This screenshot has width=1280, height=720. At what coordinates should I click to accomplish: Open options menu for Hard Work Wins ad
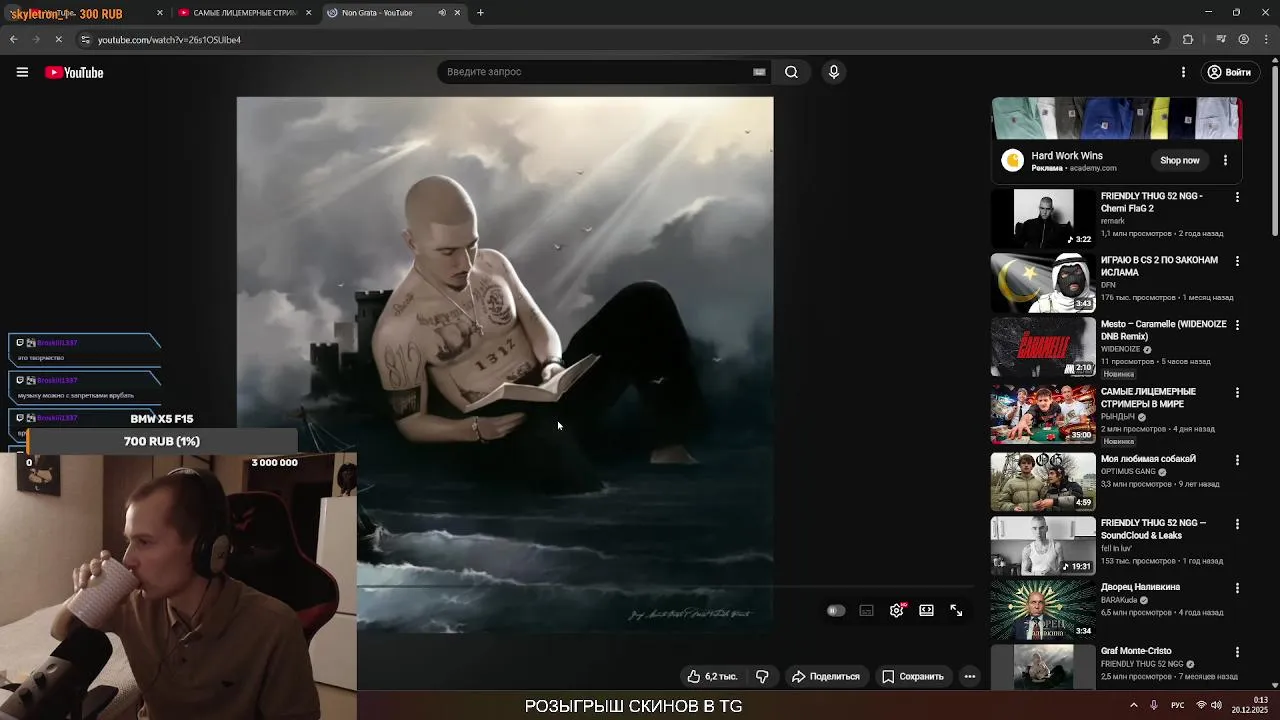[1225, 160]
